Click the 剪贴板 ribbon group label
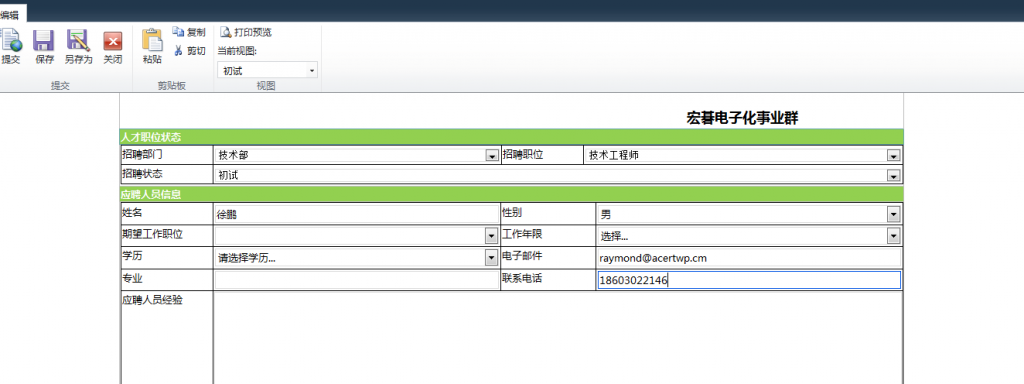Image resolution: width=1024 pixels, height=384 pixels. (172, 86)
